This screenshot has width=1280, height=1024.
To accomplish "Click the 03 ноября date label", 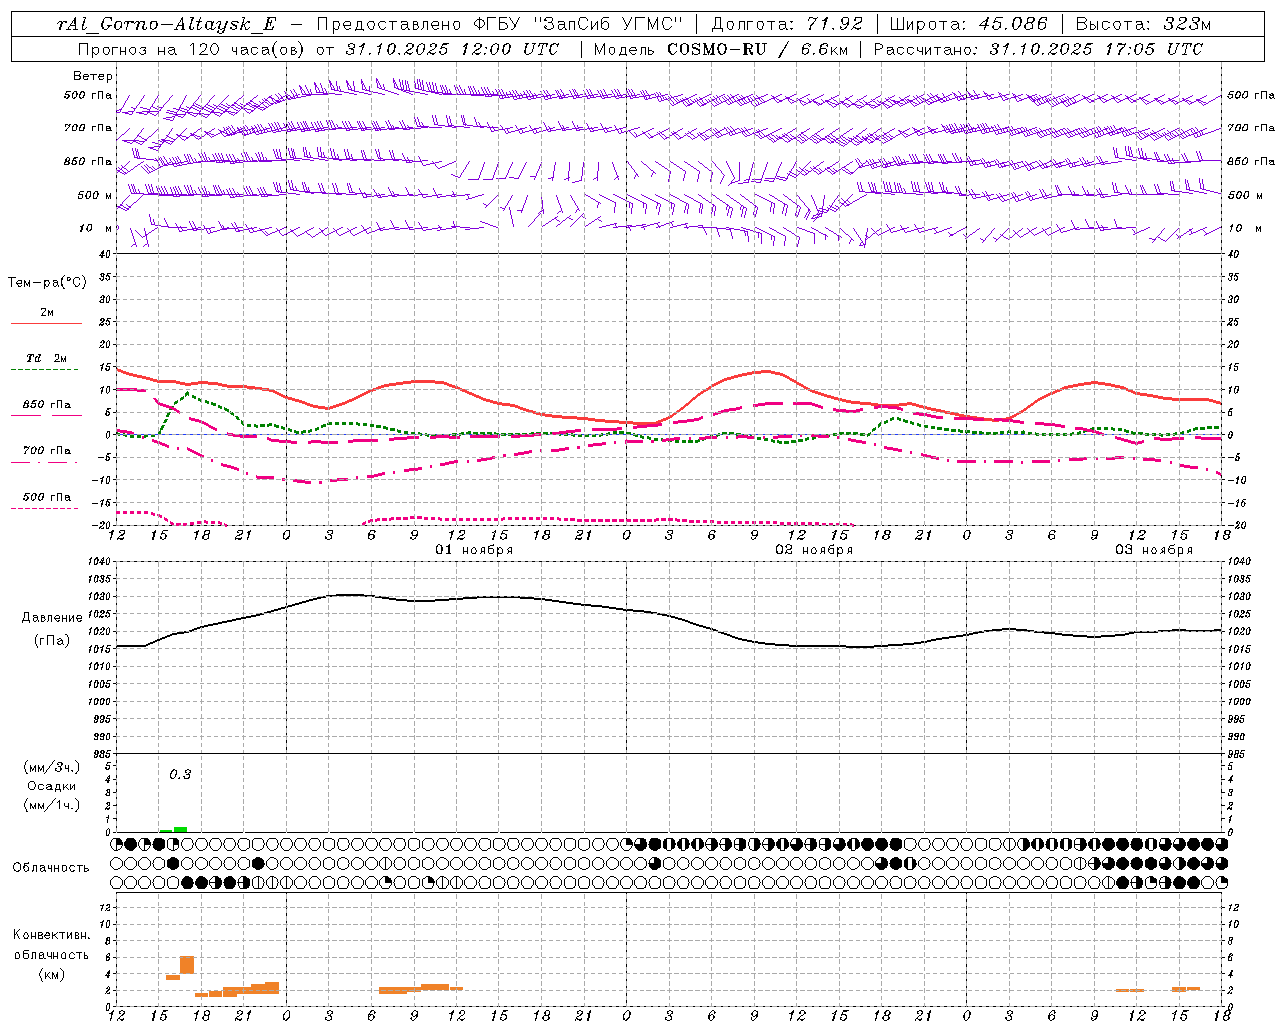I will [1154, 550].
